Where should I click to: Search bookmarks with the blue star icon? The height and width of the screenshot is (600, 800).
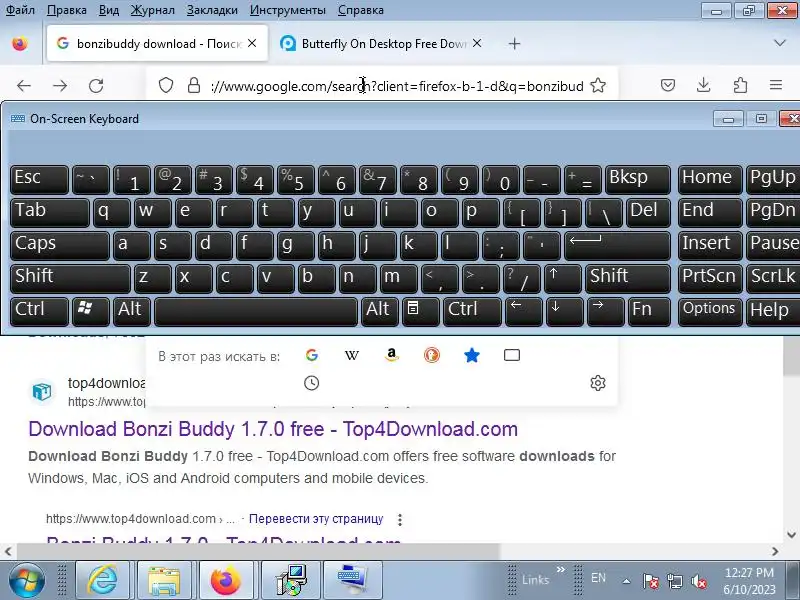pyautogui.click(x=472, y=355)
